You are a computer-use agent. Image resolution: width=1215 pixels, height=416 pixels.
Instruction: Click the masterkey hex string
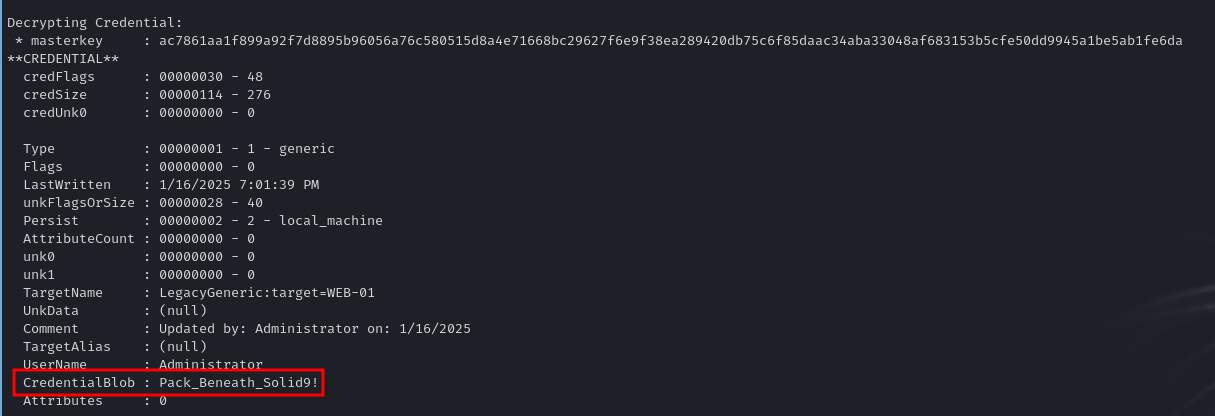(670, 40)
